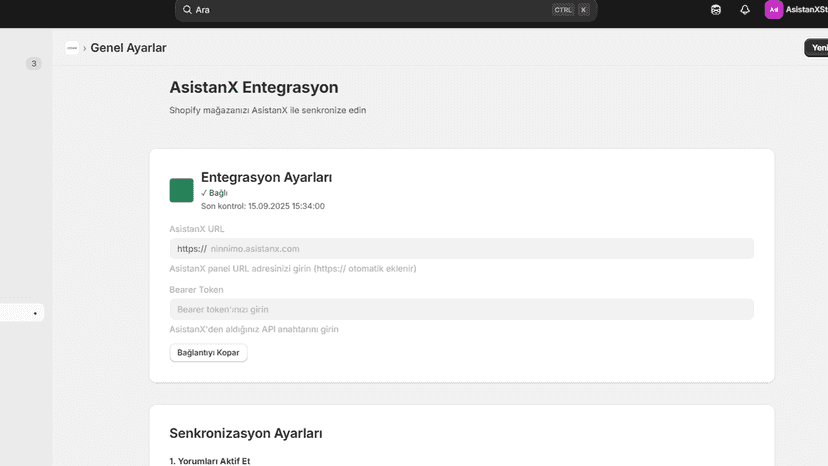Focus the Bearer Token input
The height and width of the screenshot is (466, 828).
(461, 309)
